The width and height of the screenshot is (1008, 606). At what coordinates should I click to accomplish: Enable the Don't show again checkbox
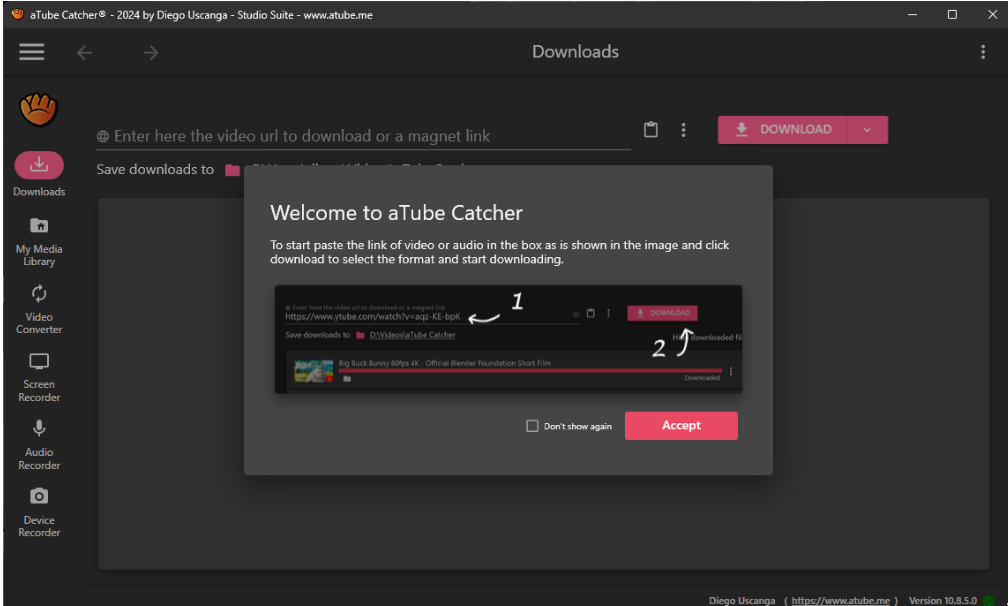pos(532,425)
